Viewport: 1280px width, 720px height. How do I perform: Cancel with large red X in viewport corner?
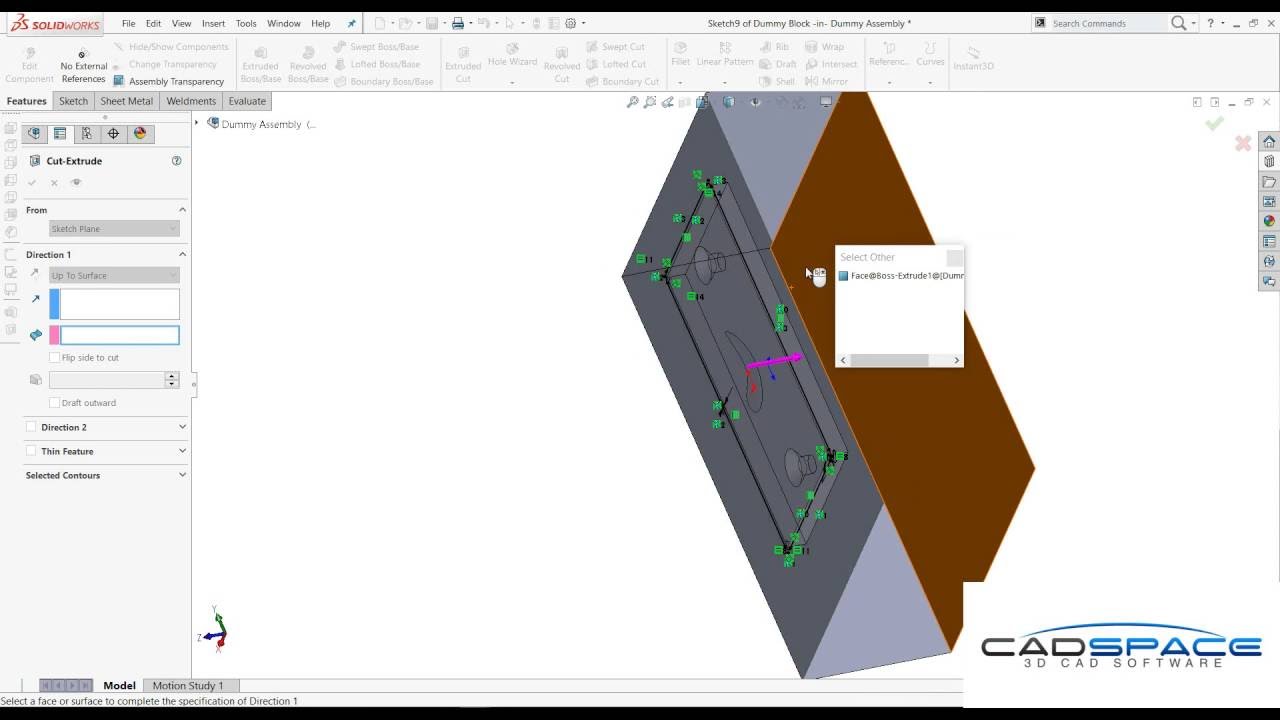pos(1243,144)
